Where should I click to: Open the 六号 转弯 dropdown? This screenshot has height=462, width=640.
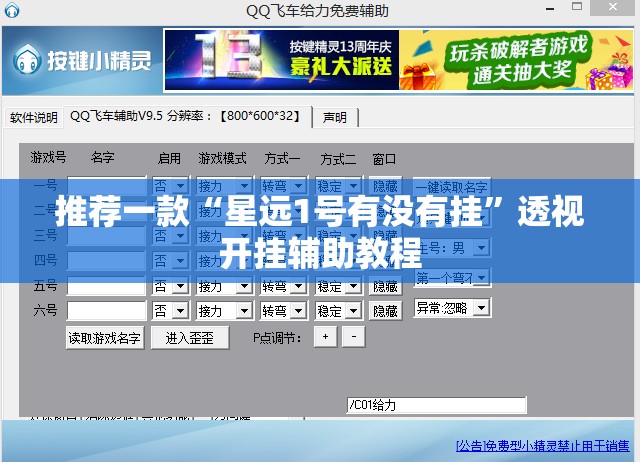(284, 311)
